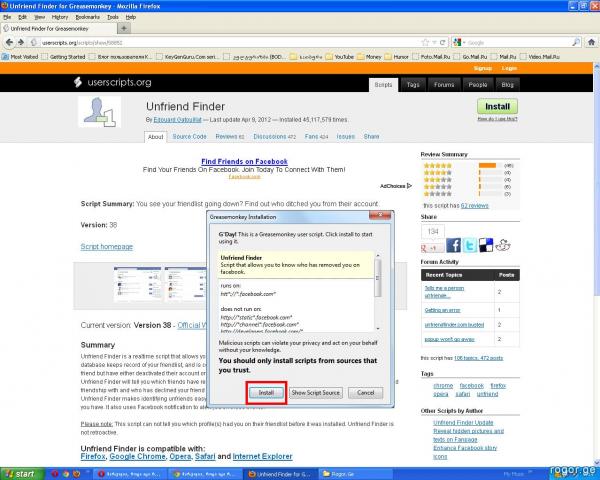Image resolution: width=600 pixels, height=480 pixels.
Task: Click the Windows start button
Action: (x=21, y=474)
